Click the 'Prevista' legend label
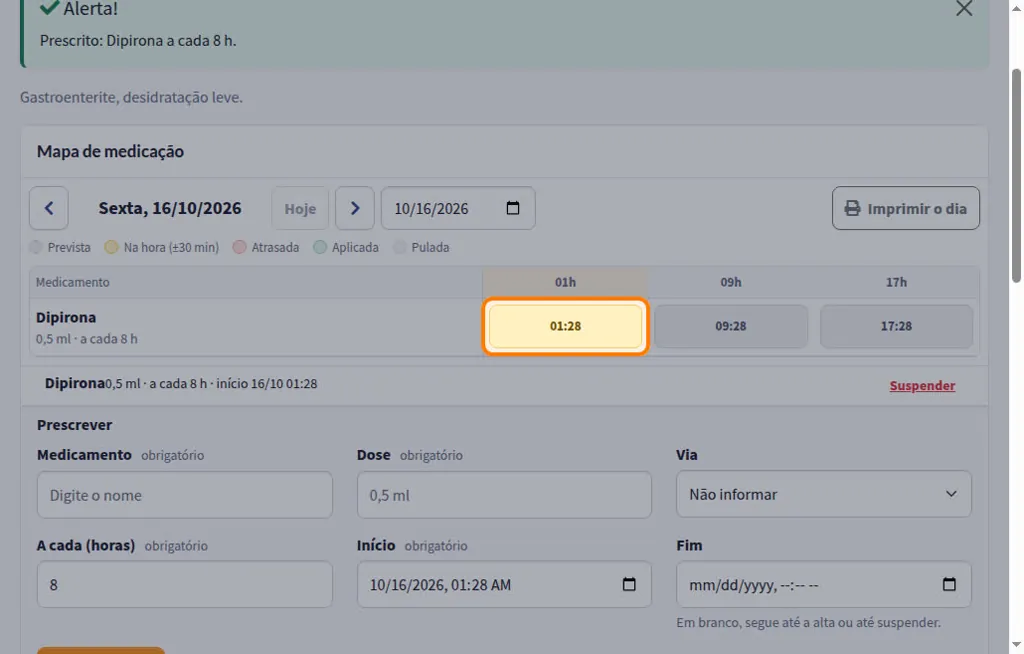The height and width of the screenshot is (654, 1024). 69,248
